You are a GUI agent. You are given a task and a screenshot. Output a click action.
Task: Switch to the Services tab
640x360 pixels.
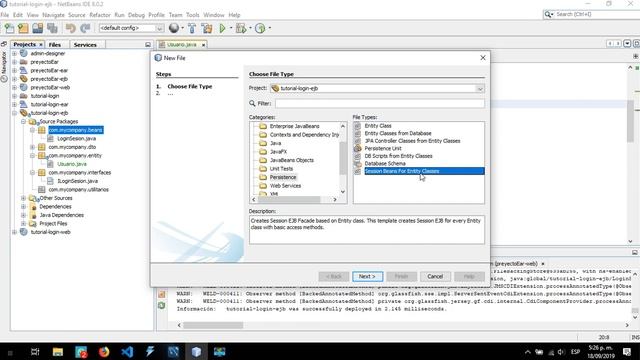coord(85,44)
